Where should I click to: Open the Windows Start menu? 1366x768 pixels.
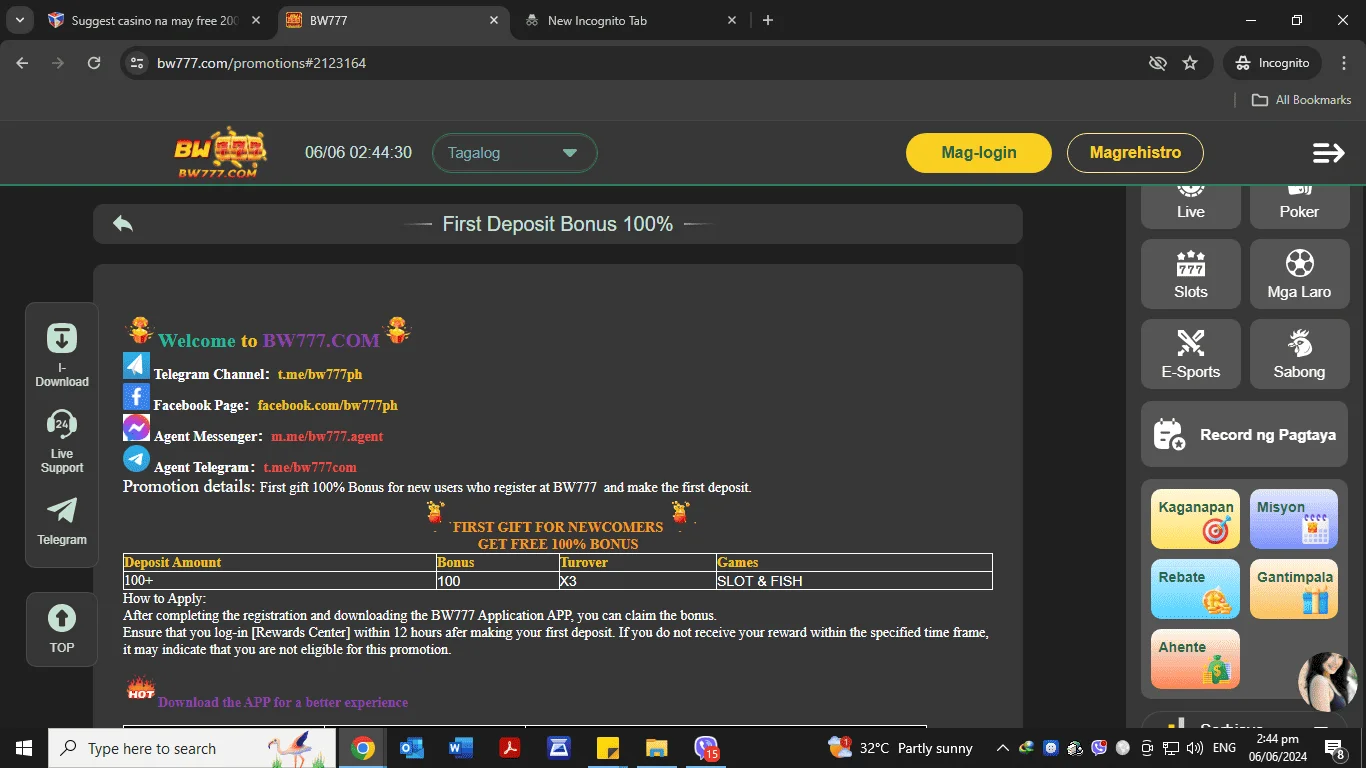point(23,748)
